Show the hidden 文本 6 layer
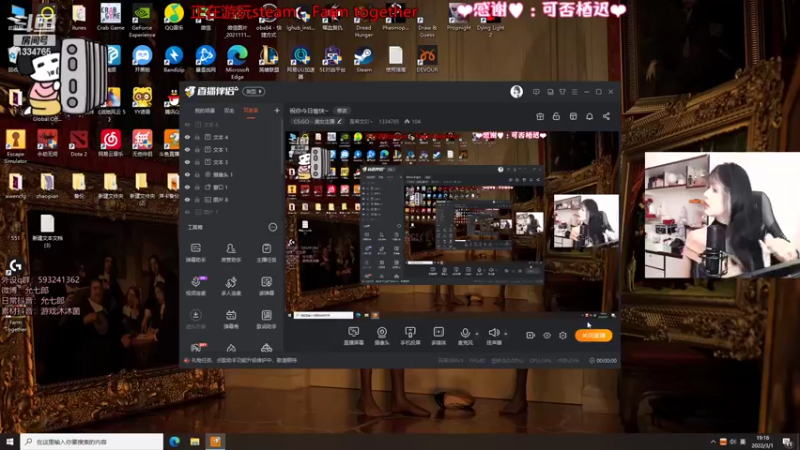The width and height of the screenshot is (800, 450). [187, 124]
